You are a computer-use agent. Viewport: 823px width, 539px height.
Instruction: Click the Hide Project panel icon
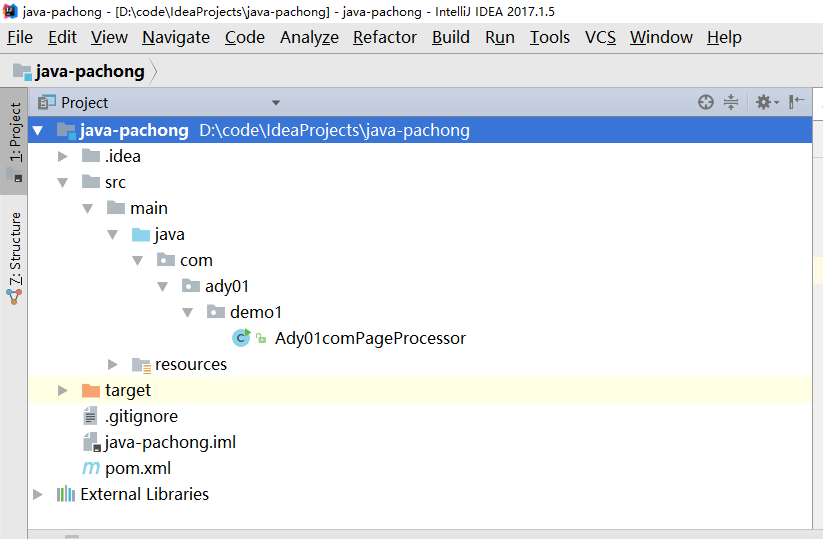click(x=796, y=102)
